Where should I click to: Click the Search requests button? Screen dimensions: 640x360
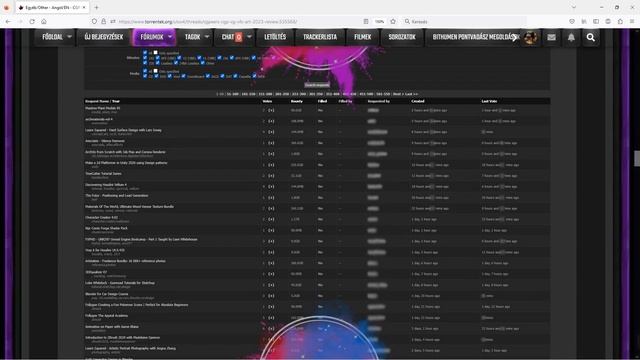click(x=317, y=85)
